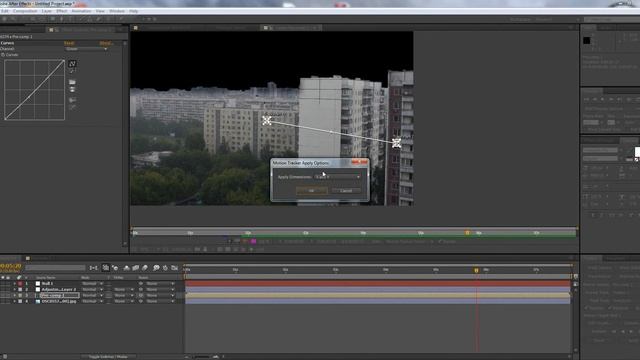Click the Brainstorm icon in timeline

pyautogui.click(x=156, y=268)
